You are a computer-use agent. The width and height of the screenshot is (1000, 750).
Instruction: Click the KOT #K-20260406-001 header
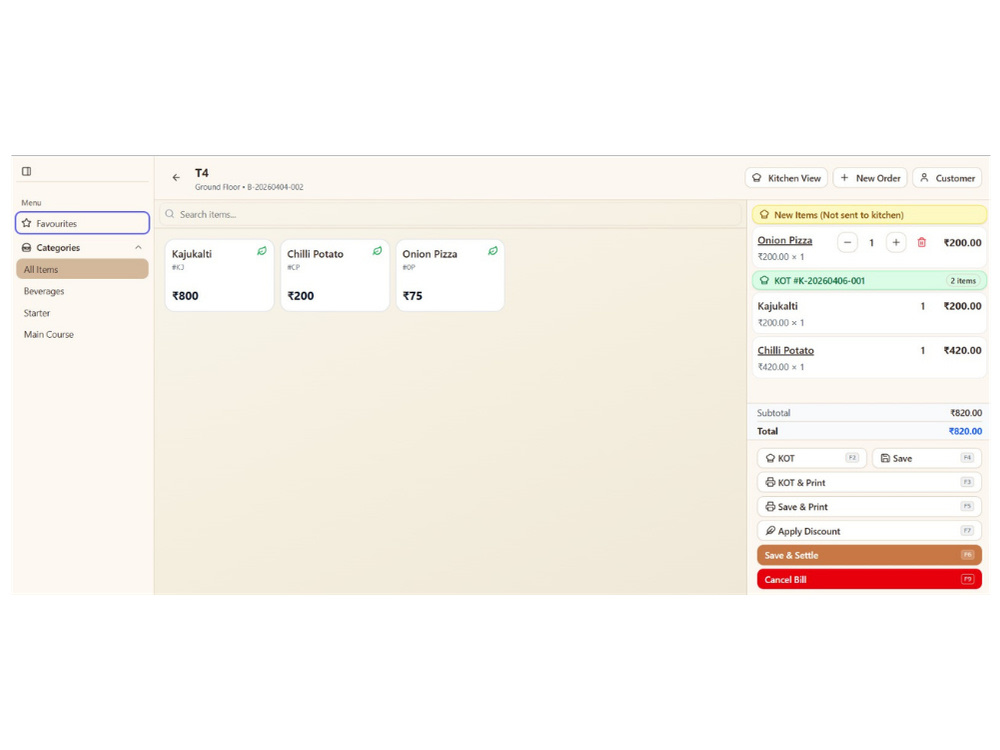click(x=869, y=281)
